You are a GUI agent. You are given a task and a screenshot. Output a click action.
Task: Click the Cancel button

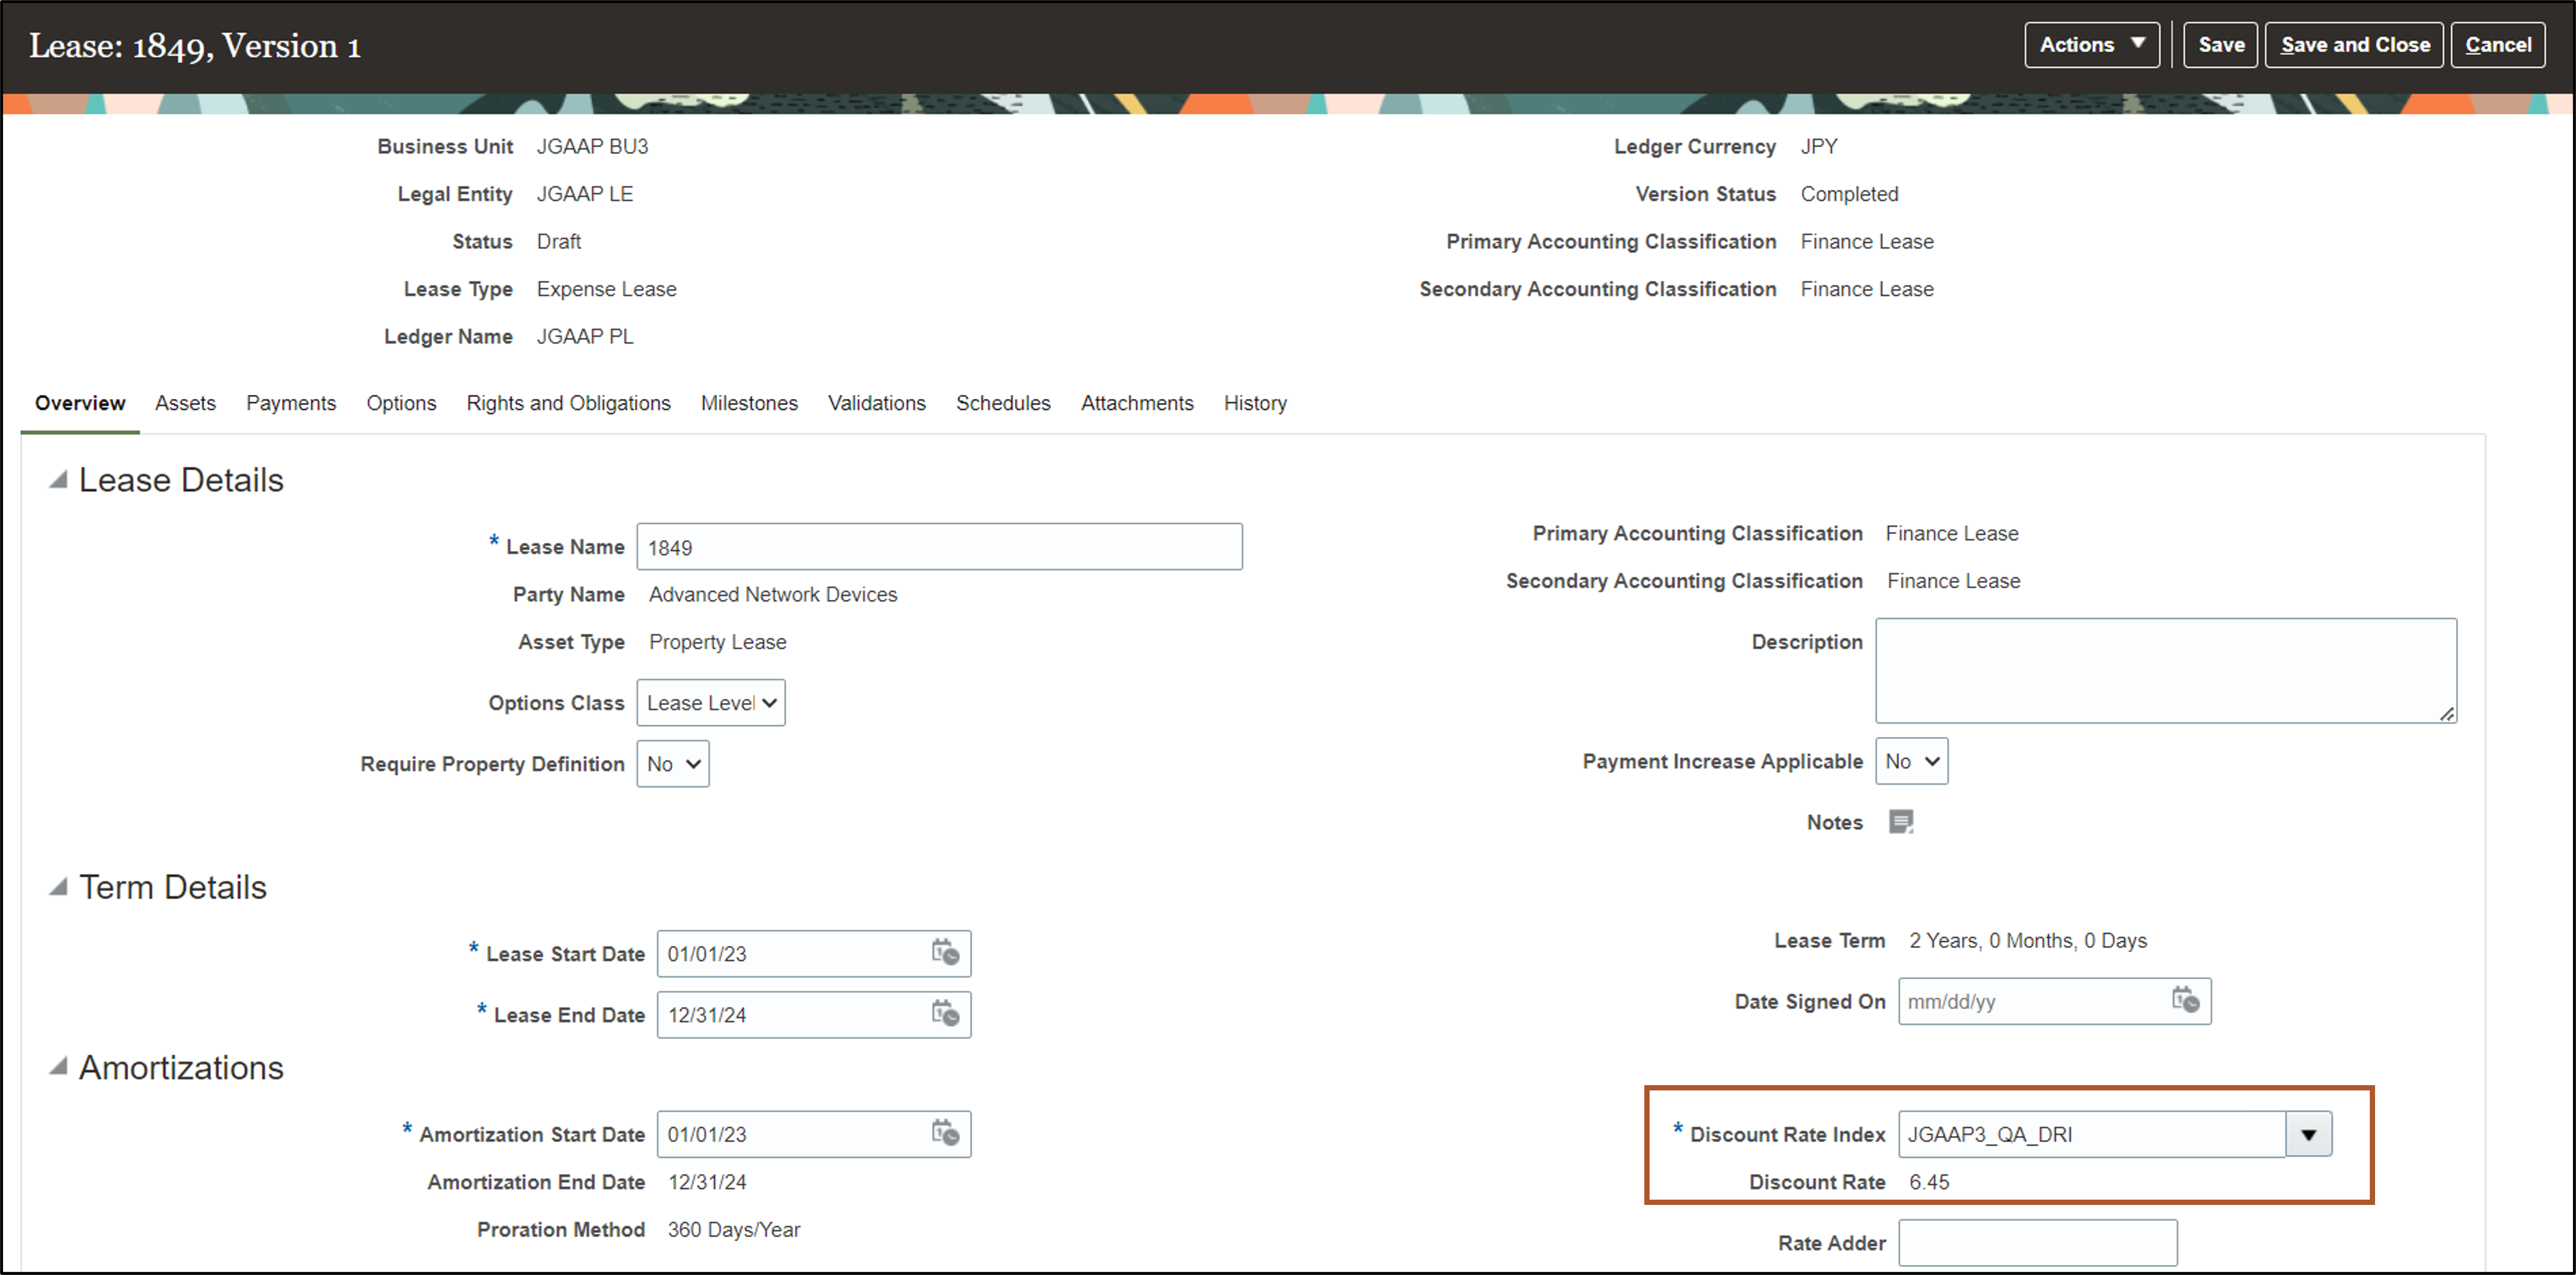(x=2497, y=45)
